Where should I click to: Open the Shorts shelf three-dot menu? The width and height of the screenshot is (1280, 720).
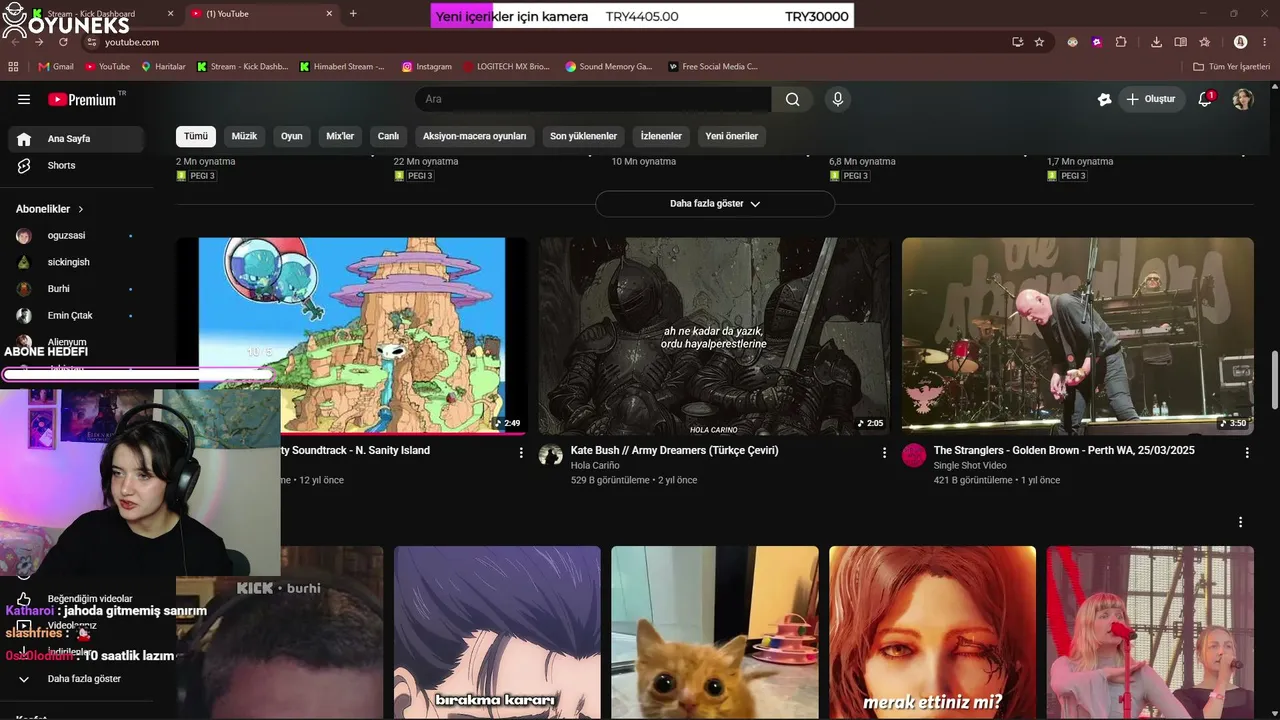(x=1240, y=522)
